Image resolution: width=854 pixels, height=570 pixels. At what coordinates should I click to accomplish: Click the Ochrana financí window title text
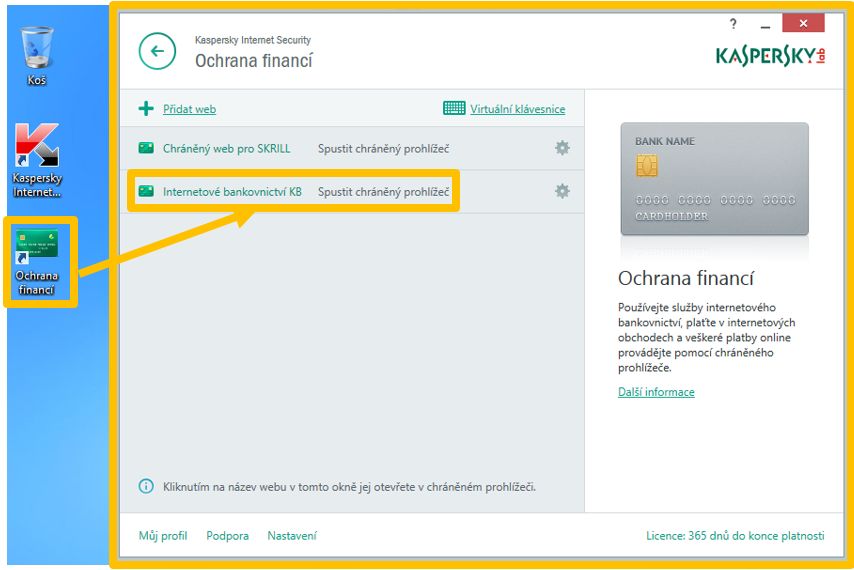click(x=254, y=60)
